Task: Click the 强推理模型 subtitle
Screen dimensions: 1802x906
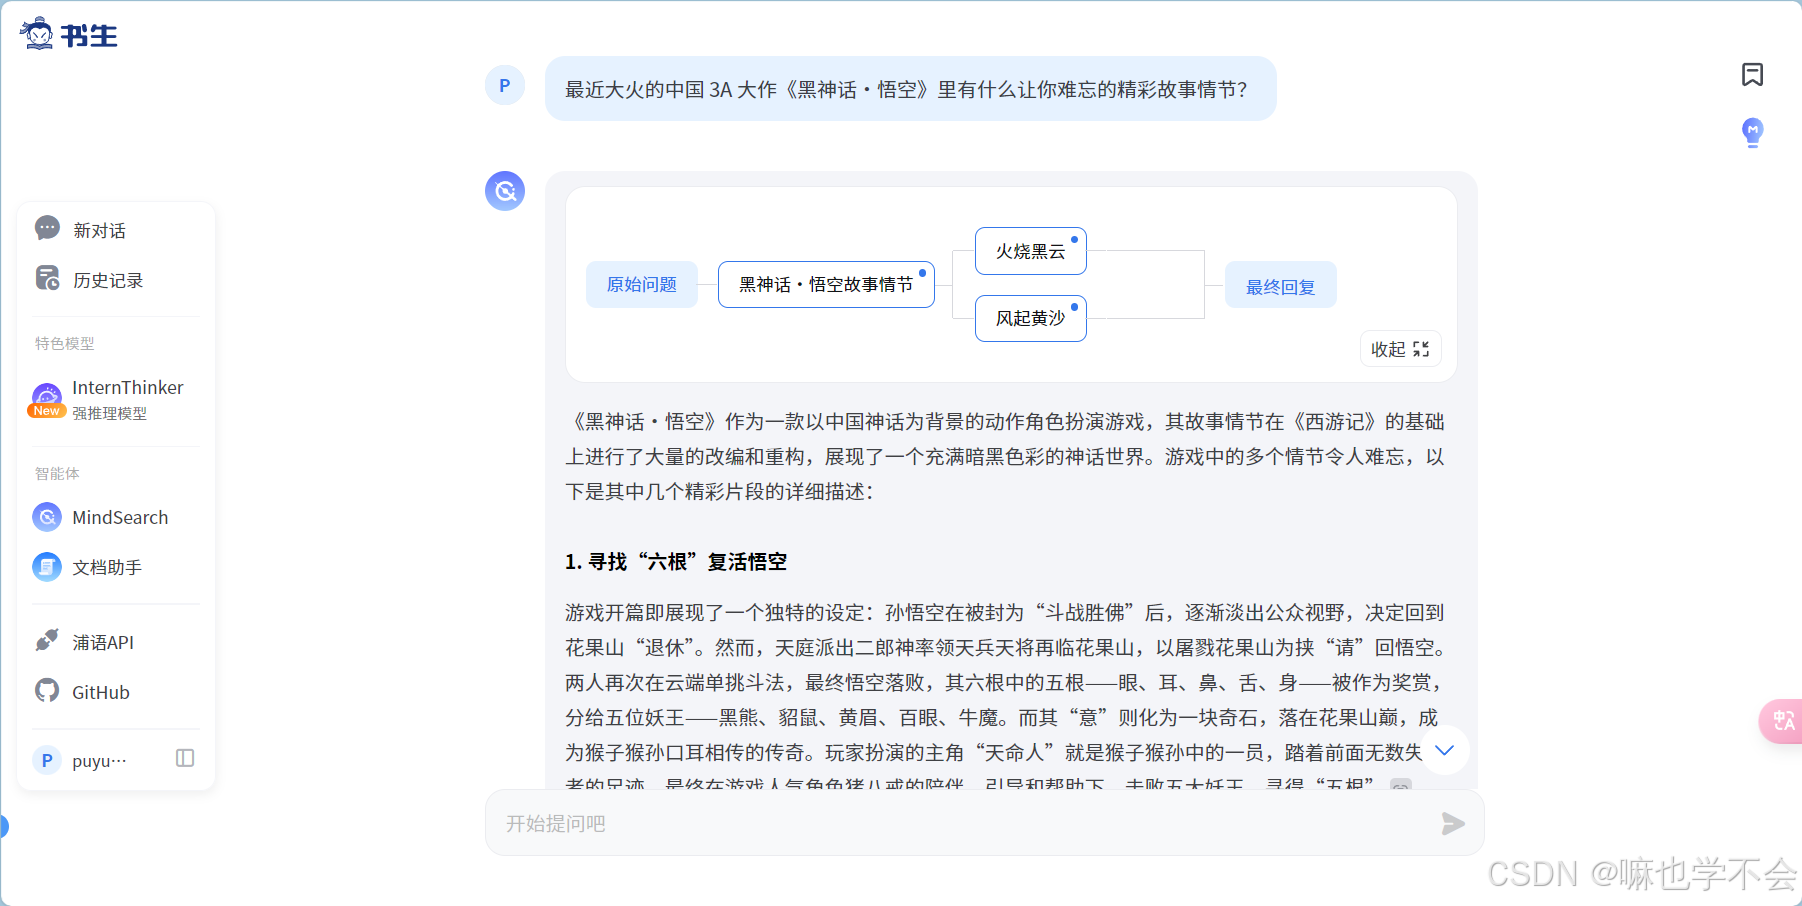Action: [109, 413]
